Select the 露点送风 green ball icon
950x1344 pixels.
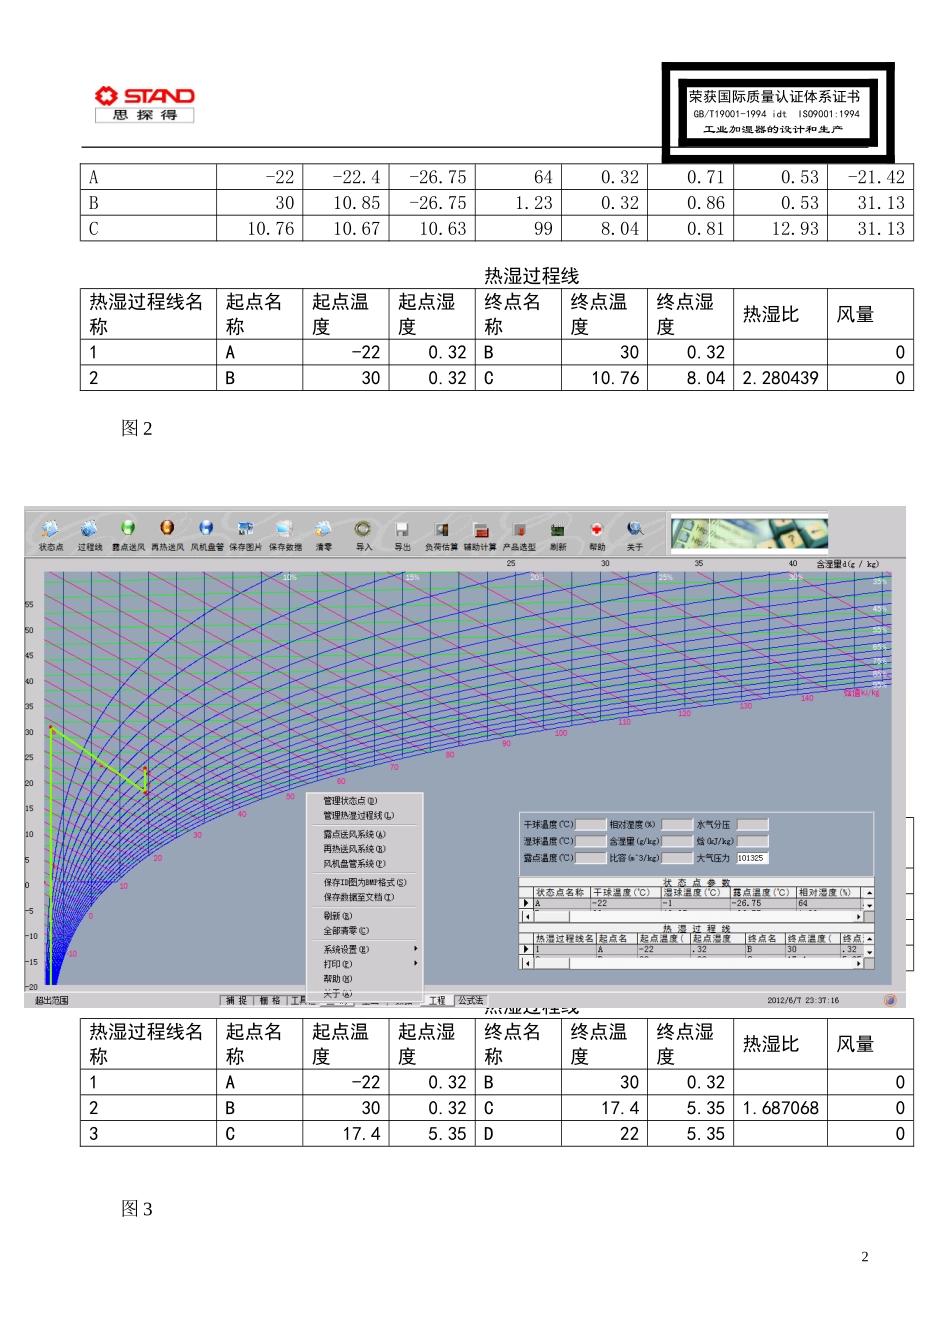(x=128, y=528)
